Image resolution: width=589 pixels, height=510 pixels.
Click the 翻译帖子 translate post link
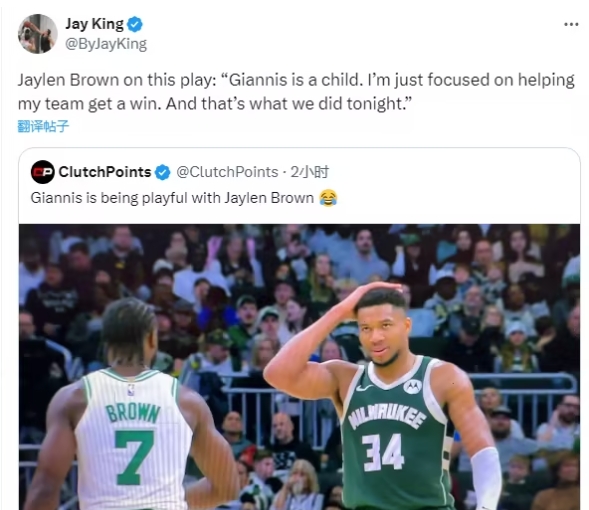[x=43, y=126]
